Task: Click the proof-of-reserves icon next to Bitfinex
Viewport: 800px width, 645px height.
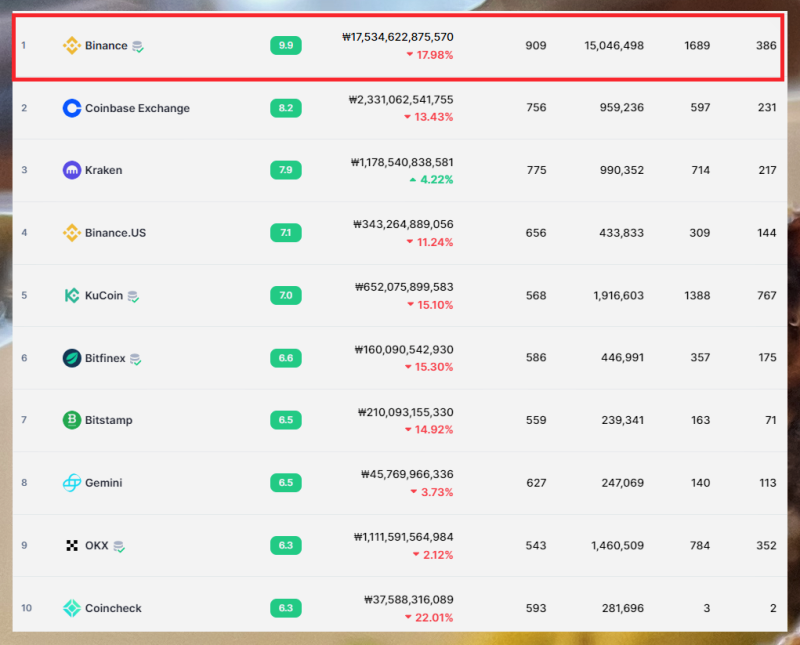Action: [135, 359]
